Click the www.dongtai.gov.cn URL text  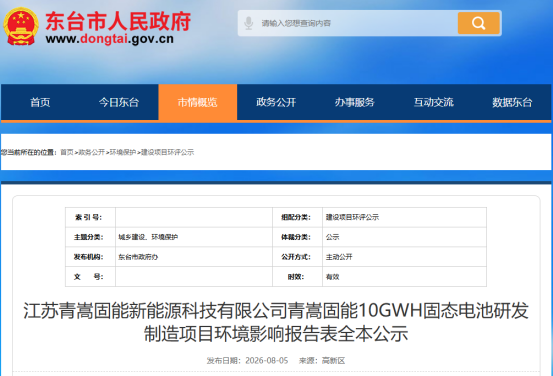click(x=110, y=39)
